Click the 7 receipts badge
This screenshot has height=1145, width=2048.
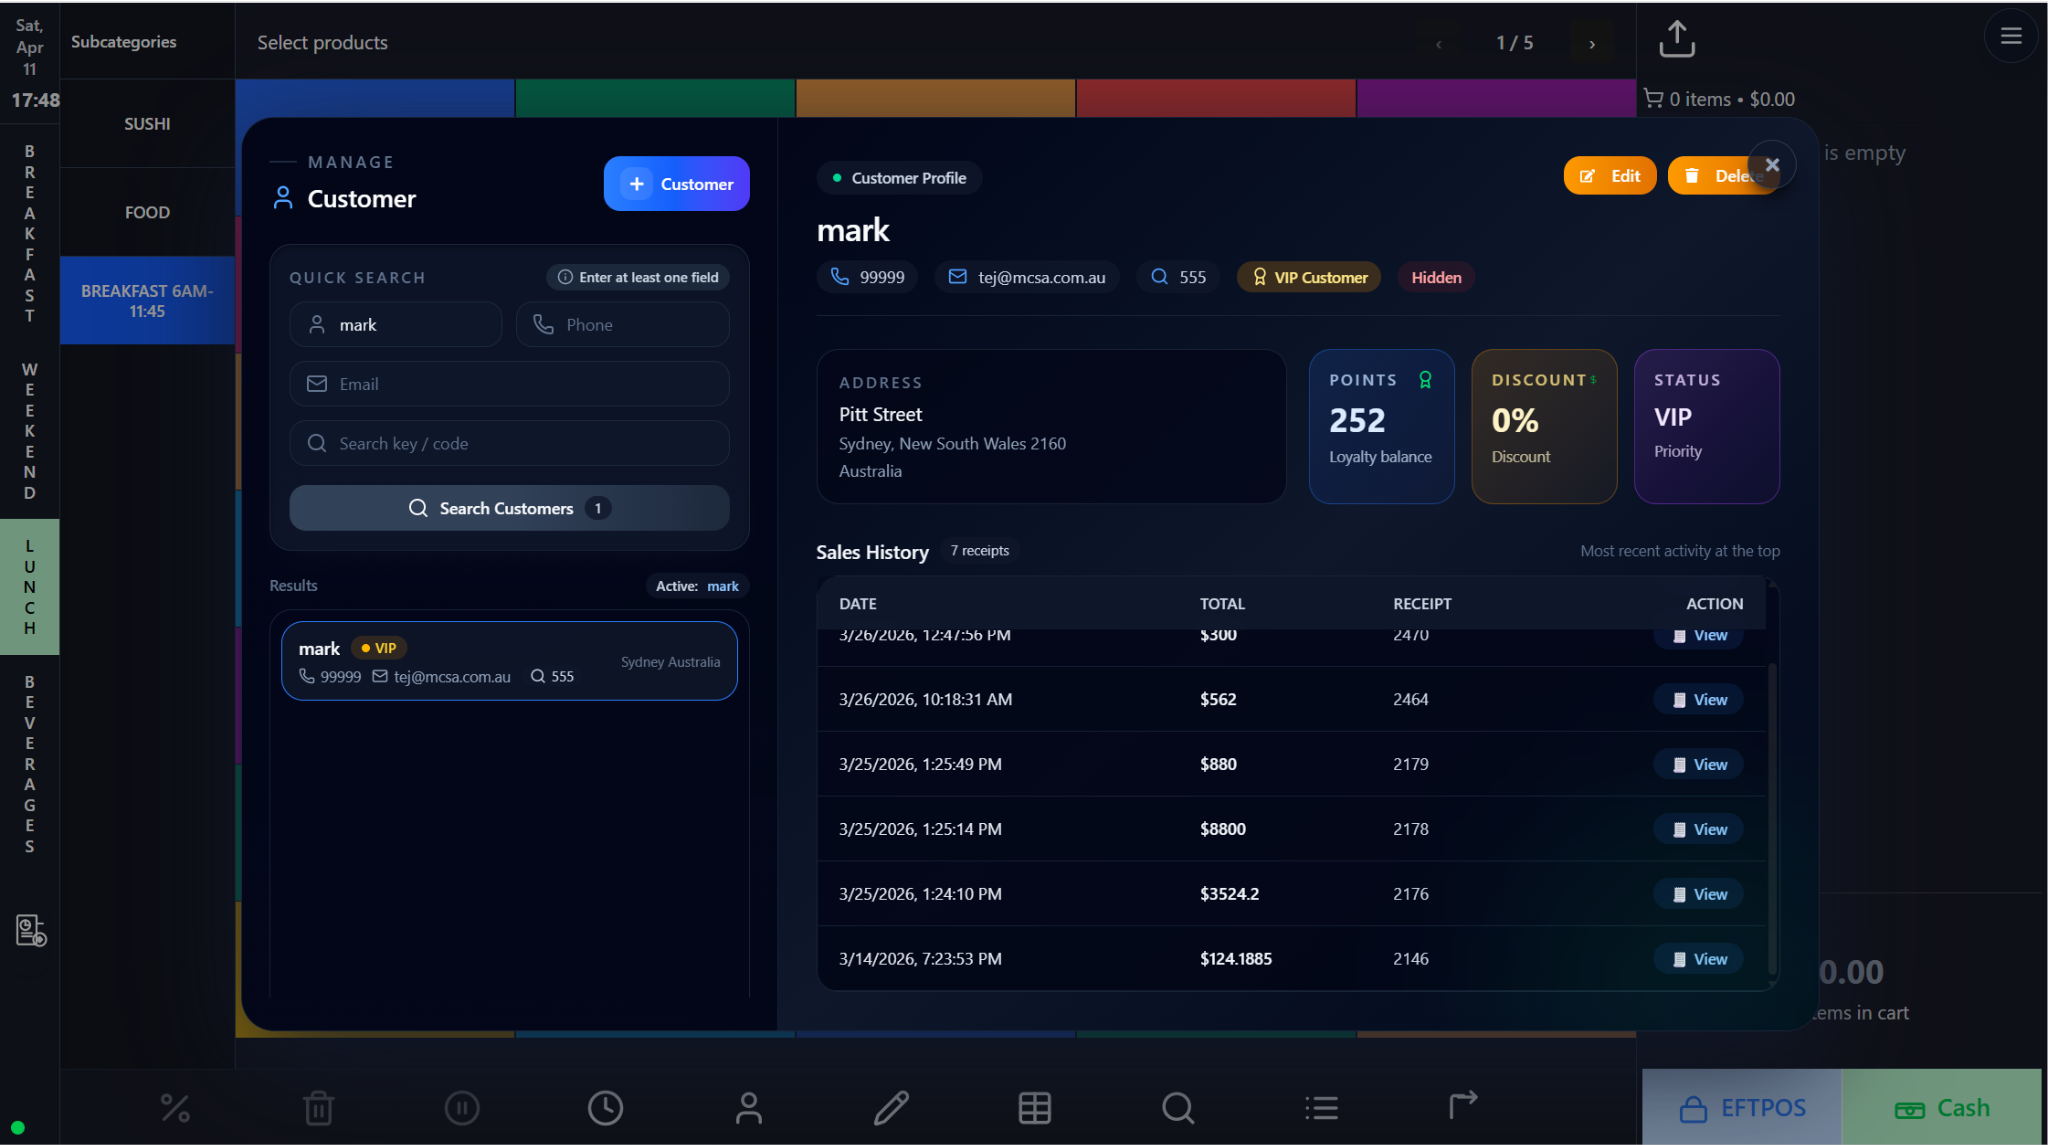[x=979, y=551]
